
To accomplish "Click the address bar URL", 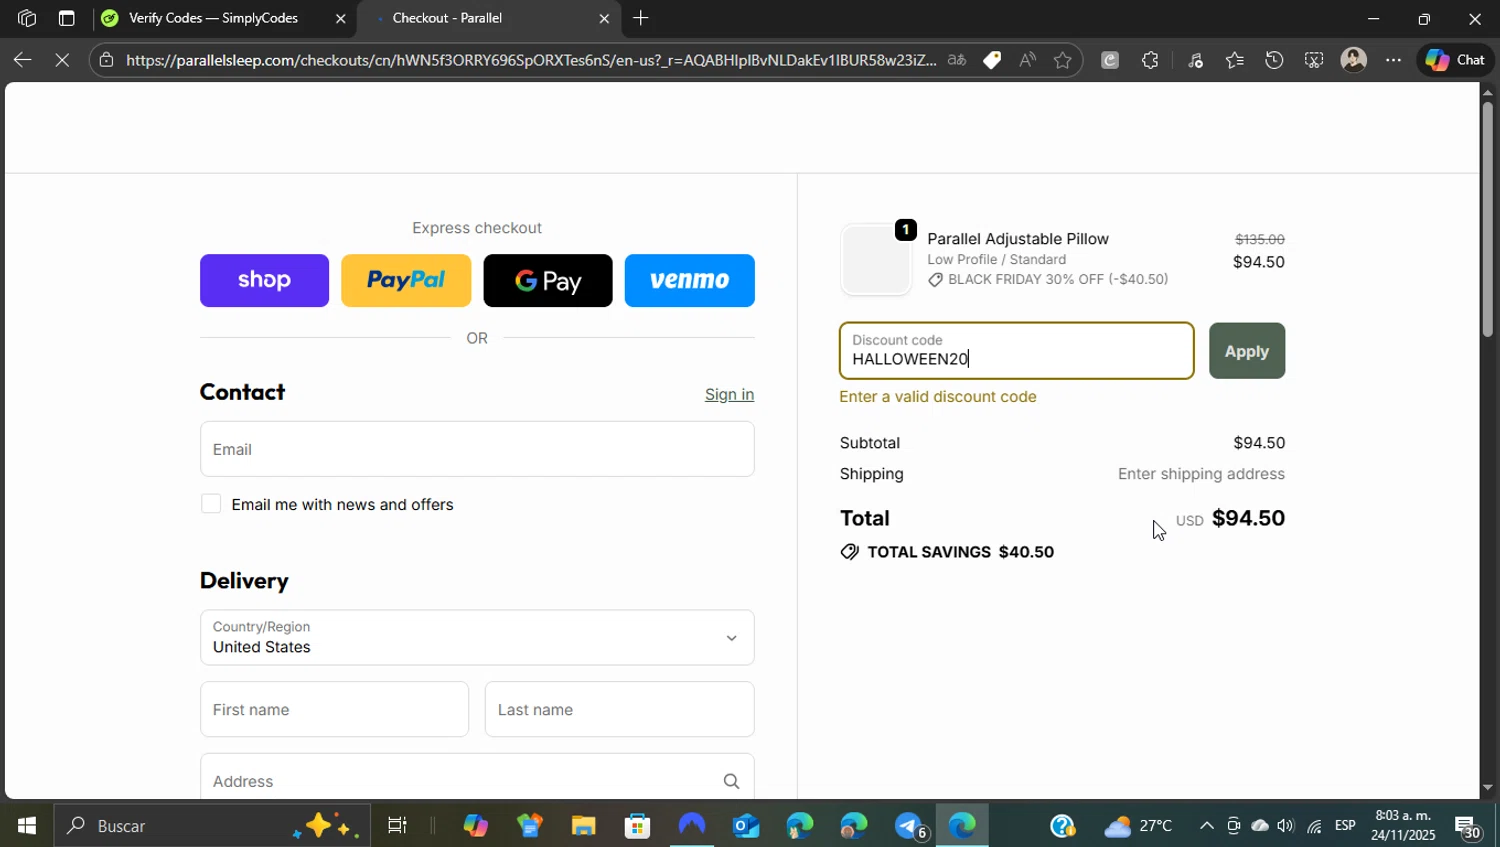I will point(531,60).
